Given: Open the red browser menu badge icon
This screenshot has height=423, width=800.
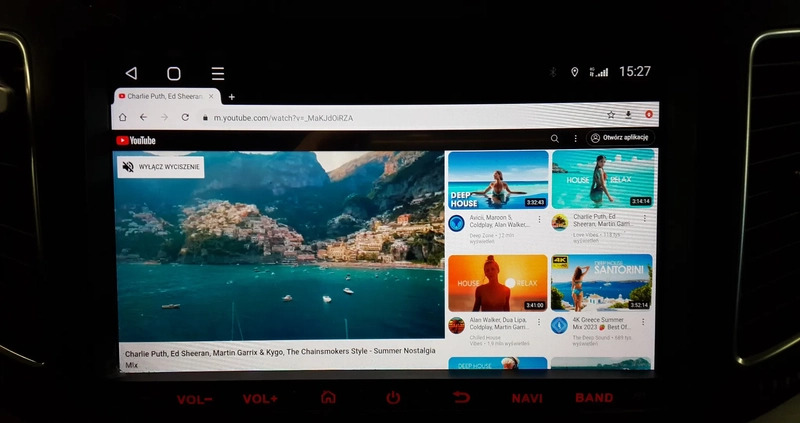Looking at the screenshot, I should coord(649,114).
